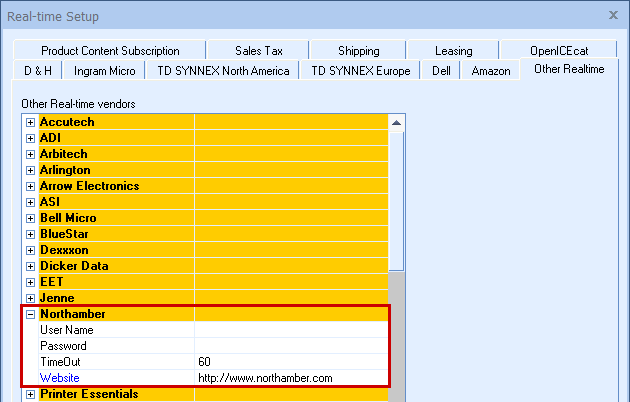Expand the BlueStar vendor node
Viewport: 630px width, 402px height.
point(31,234)
